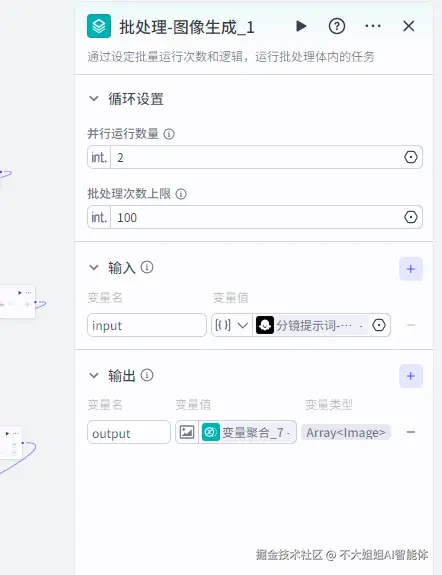
Task: Collapse the 循环设置 section
Action: click(x=94, y=99)
